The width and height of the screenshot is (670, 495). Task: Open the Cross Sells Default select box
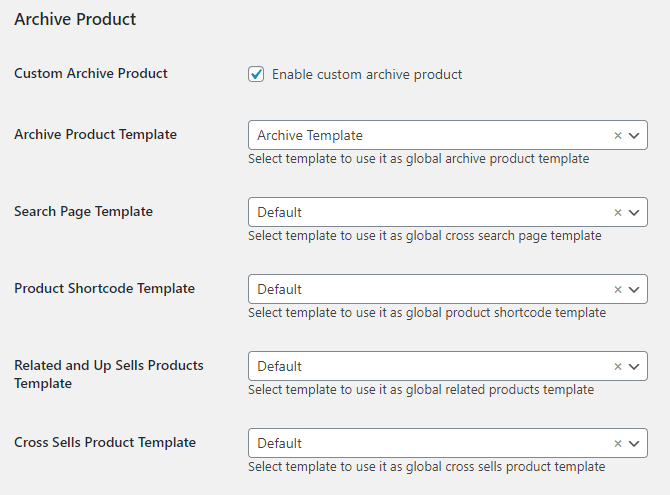pos(448,443)
